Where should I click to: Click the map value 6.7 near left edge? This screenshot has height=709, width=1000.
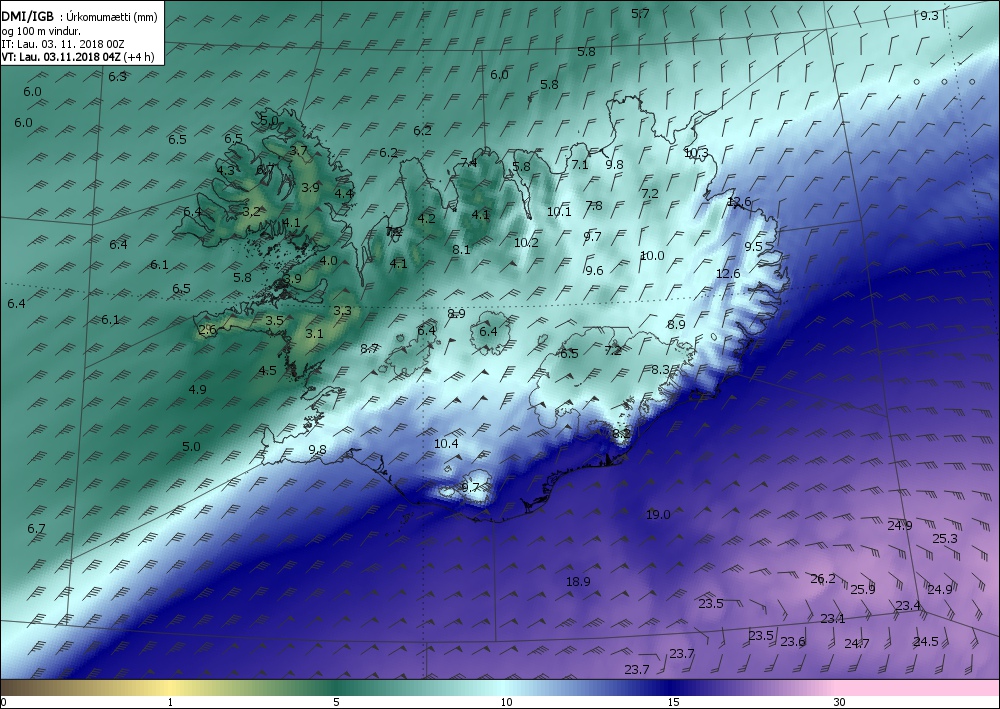click(x=36, y=529)
